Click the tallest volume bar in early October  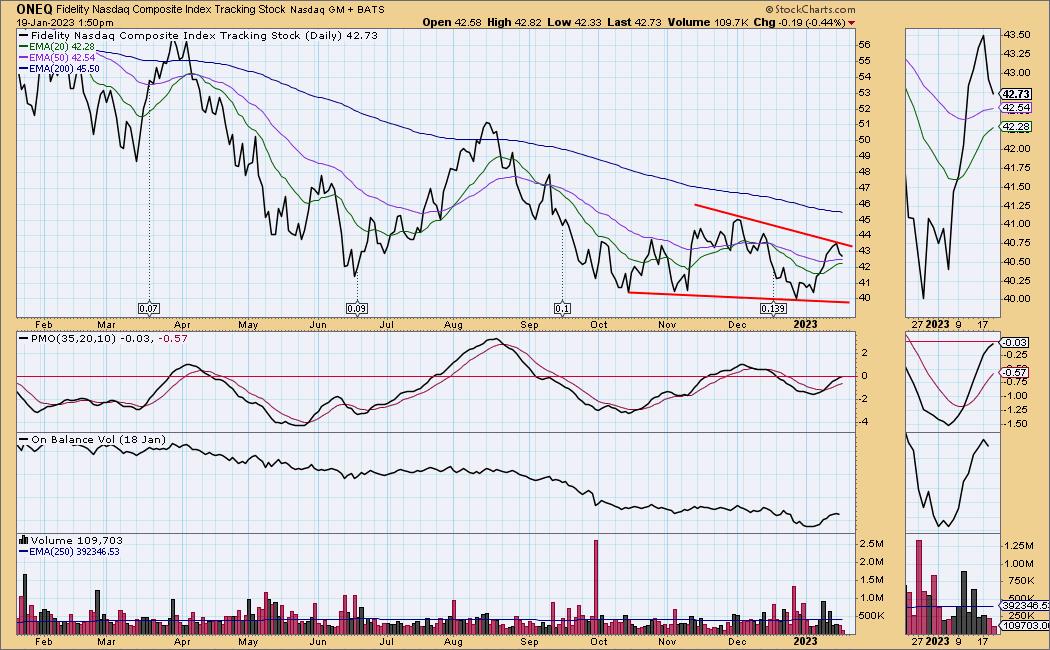pos(595,586)
